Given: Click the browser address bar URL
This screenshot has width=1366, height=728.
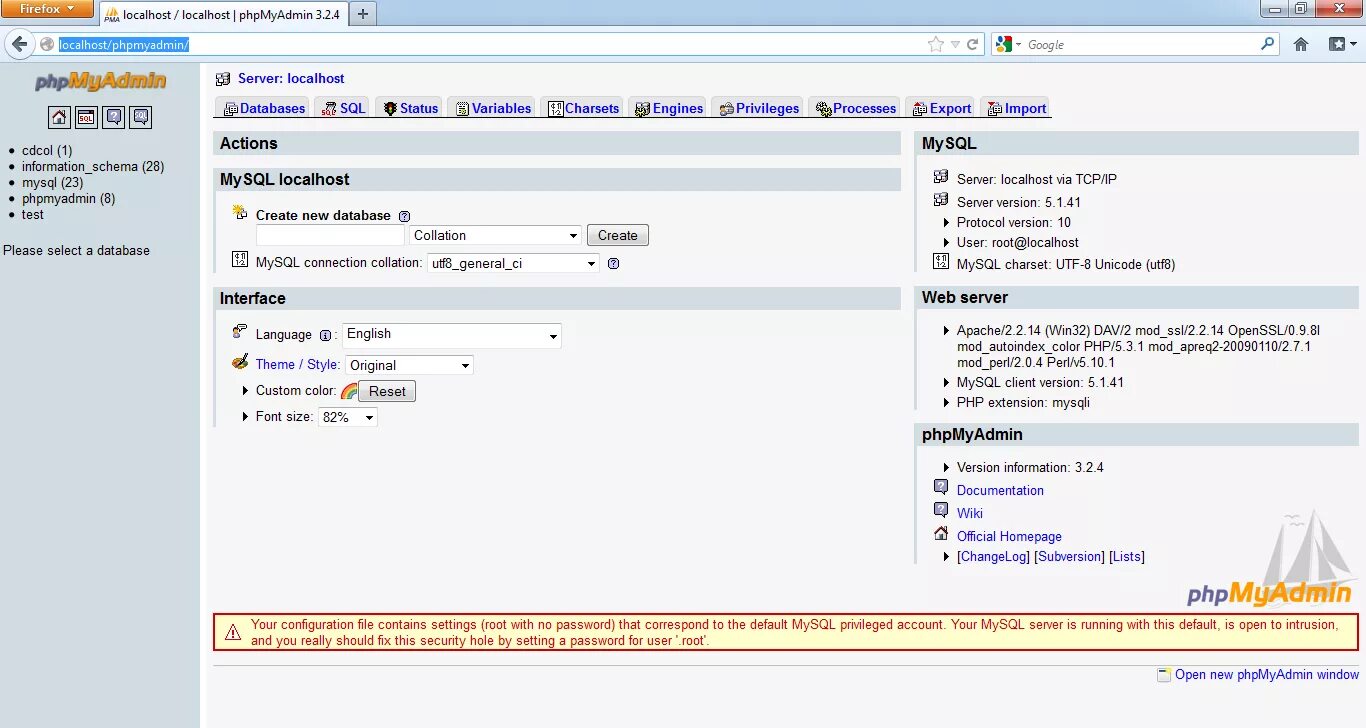Looking at the screenshot, I should pyautogui.click(x=124, y=44).
